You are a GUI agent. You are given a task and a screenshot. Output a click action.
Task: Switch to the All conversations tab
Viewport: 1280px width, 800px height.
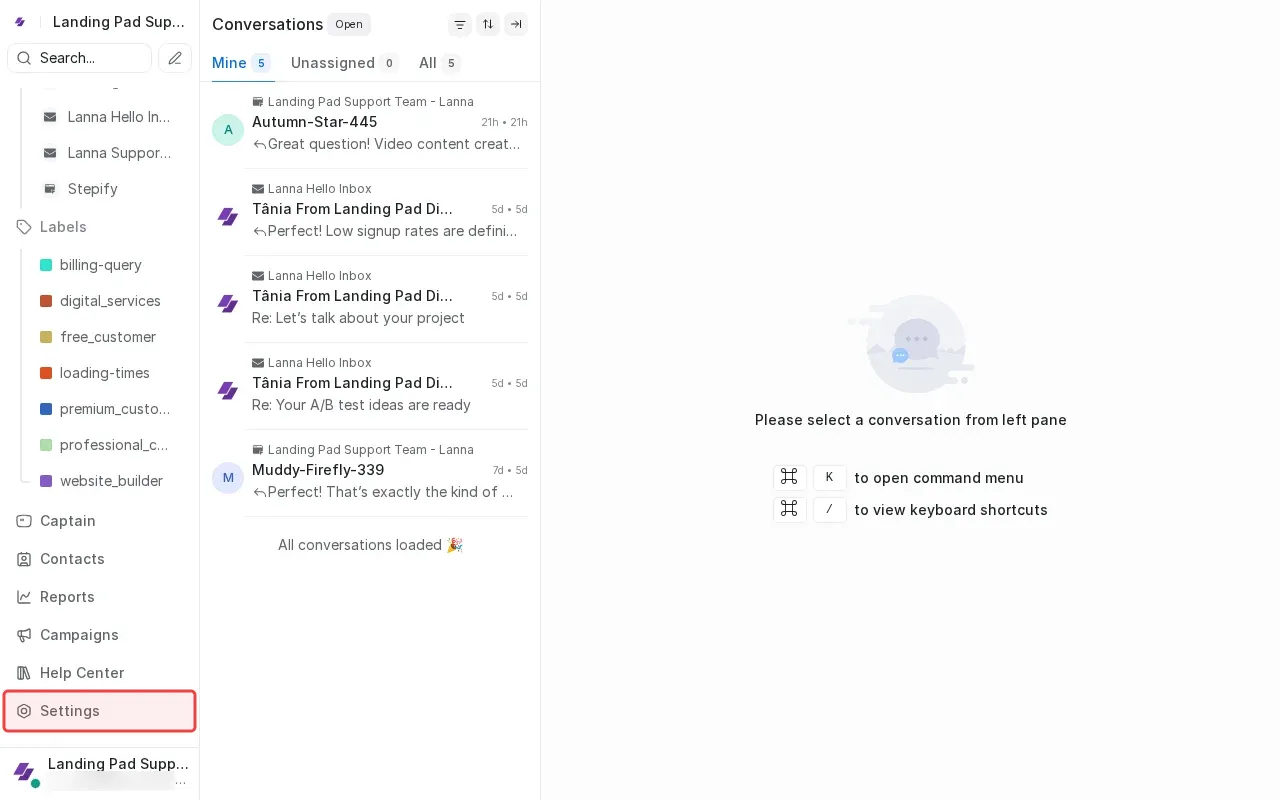[x=430, y=62]
